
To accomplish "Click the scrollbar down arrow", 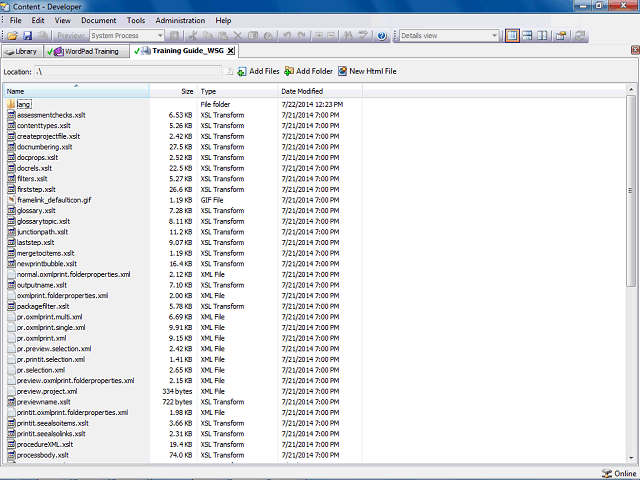I will point(631,458).
